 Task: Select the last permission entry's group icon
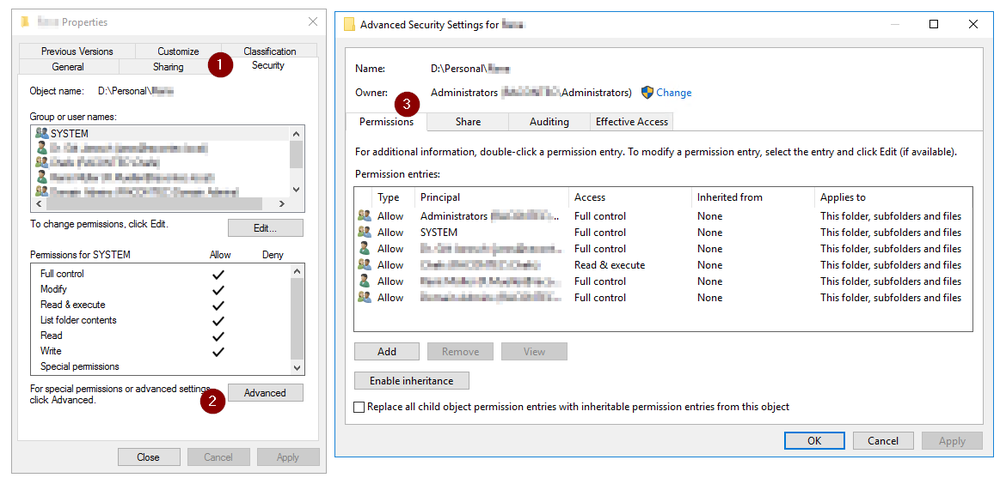coord(363,298)
